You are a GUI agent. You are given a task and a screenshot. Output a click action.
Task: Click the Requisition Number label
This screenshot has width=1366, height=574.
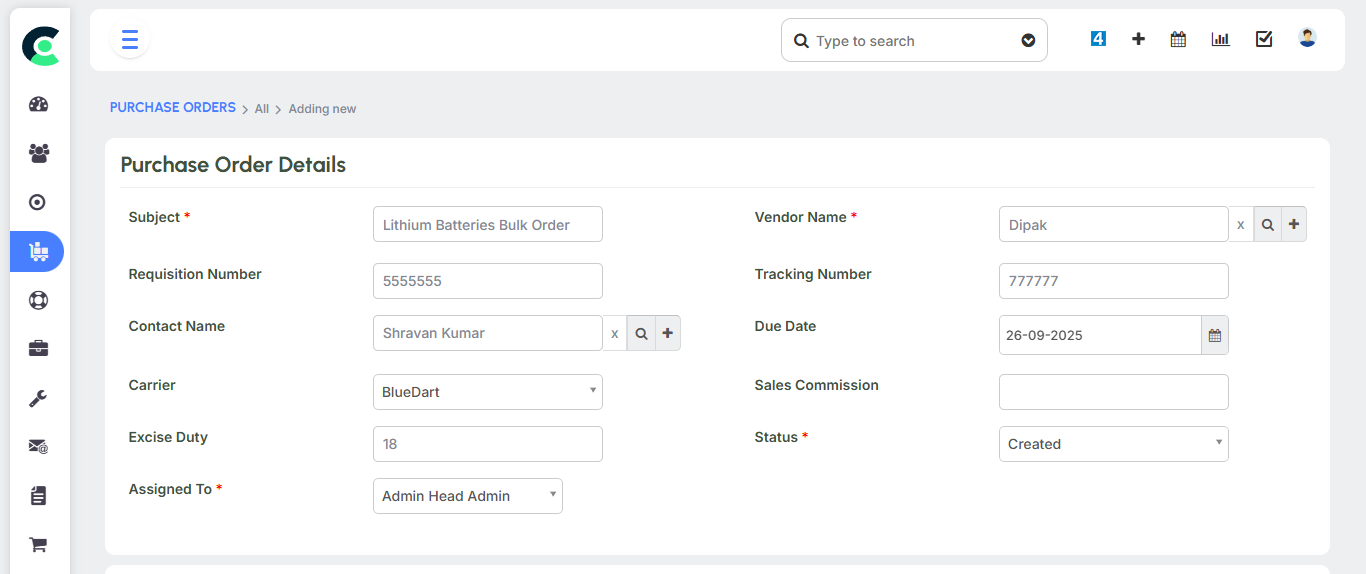pyautogui.click(x=195, y=274)
